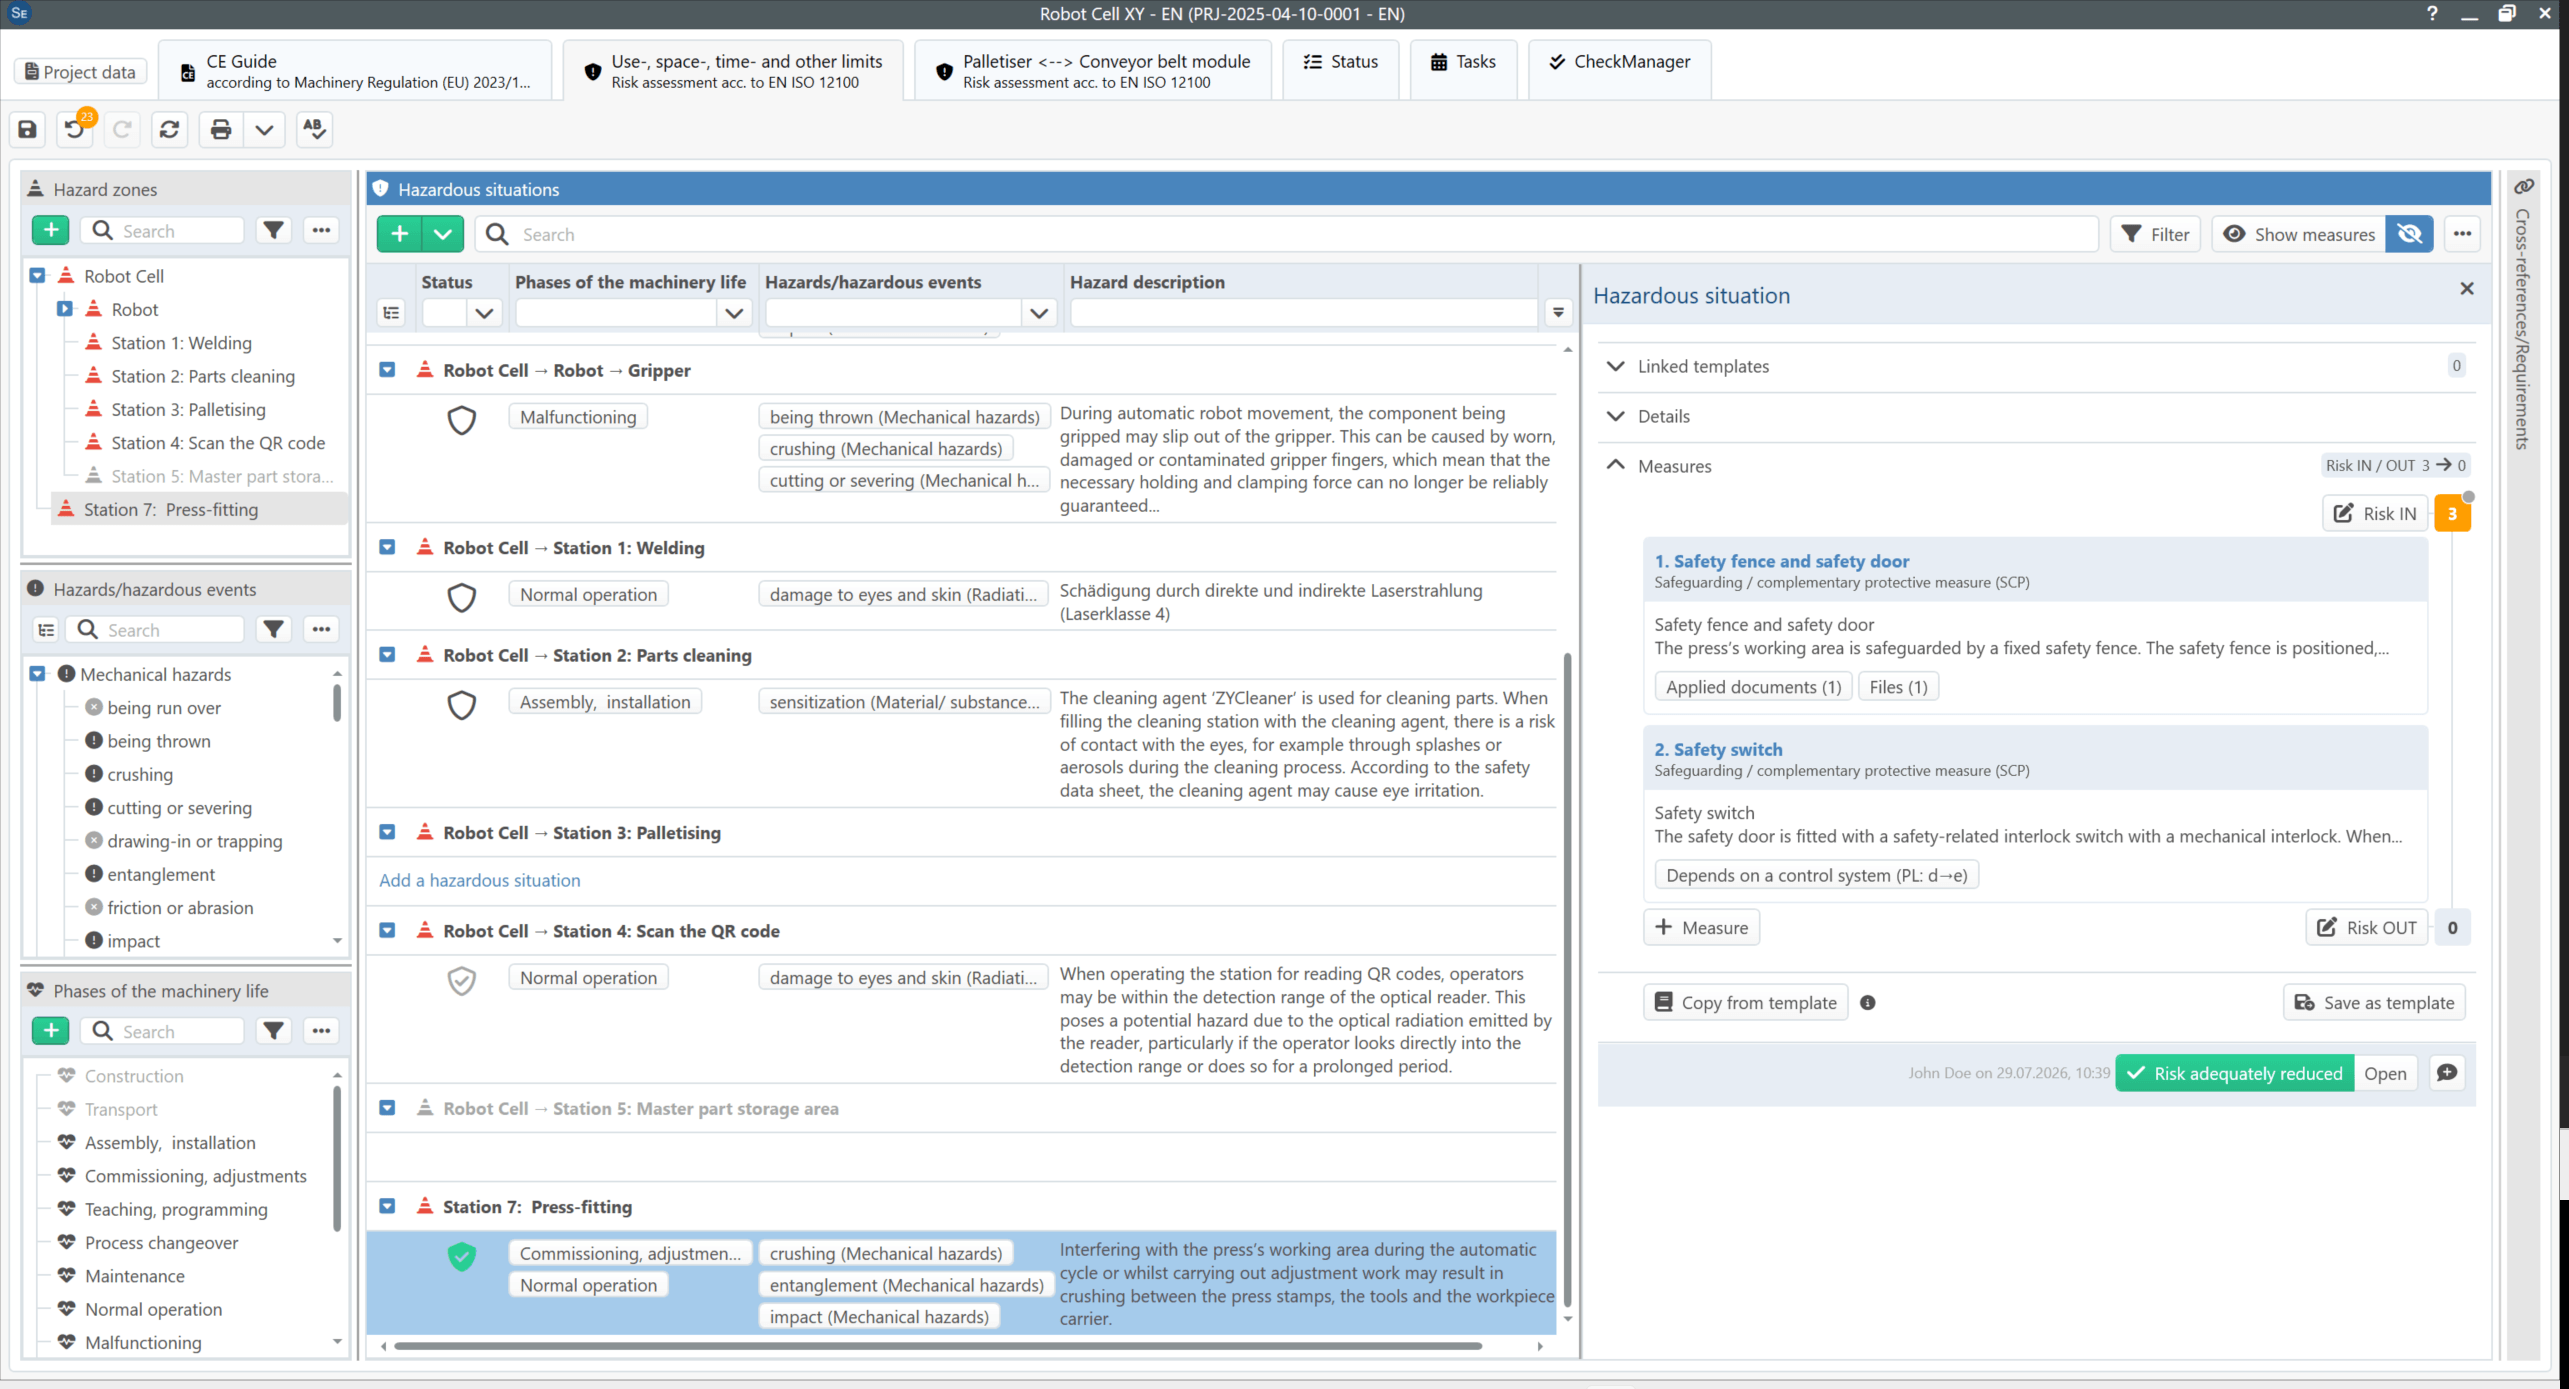2569x1389 pixels.
Task: Open Hazards/hazardous events column filter dropdown
Action: point(1039,313)
